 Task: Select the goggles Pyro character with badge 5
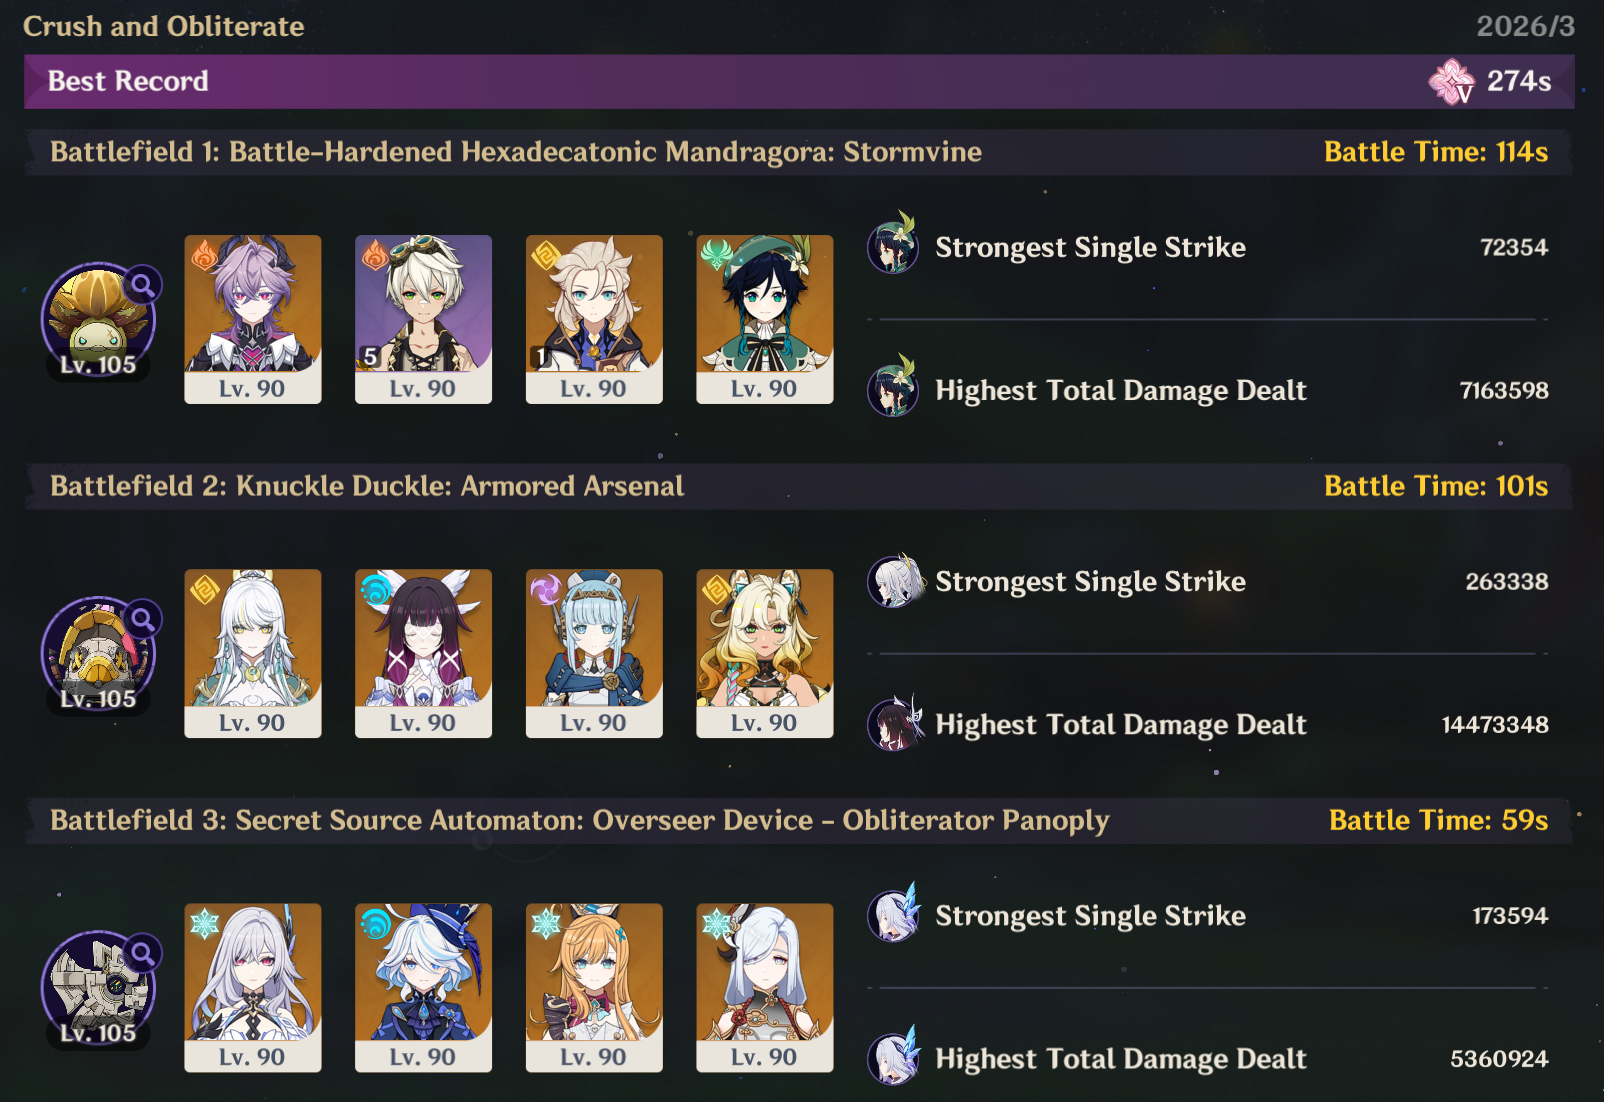click(x=423, y=319)
